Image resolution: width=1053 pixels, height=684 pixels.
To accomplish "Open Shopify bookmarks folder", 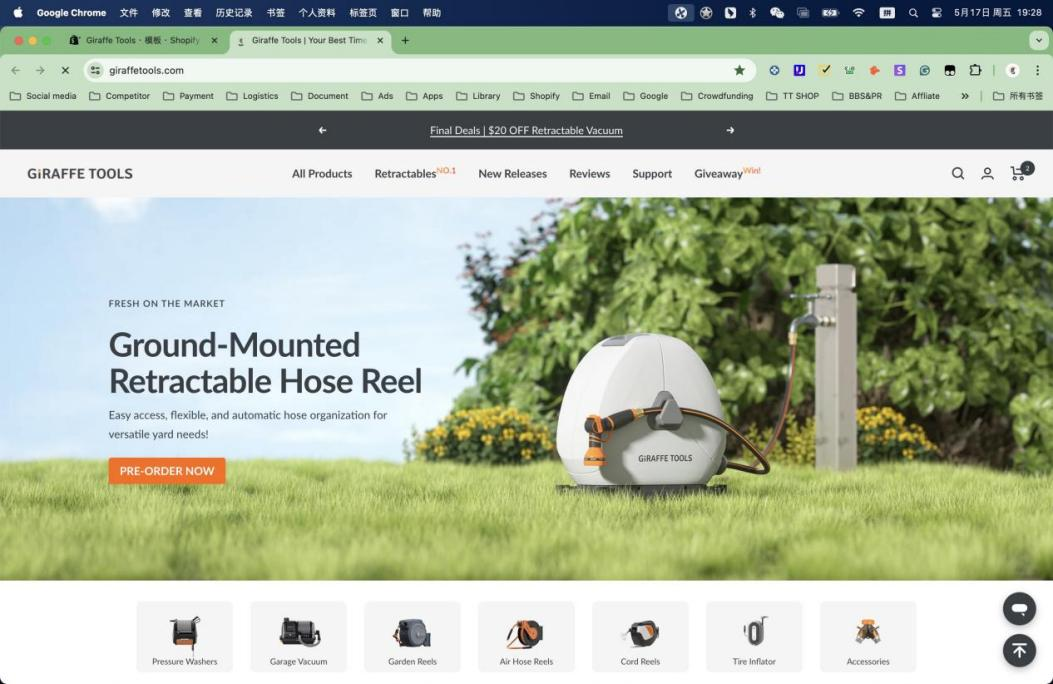I will 536,96.
